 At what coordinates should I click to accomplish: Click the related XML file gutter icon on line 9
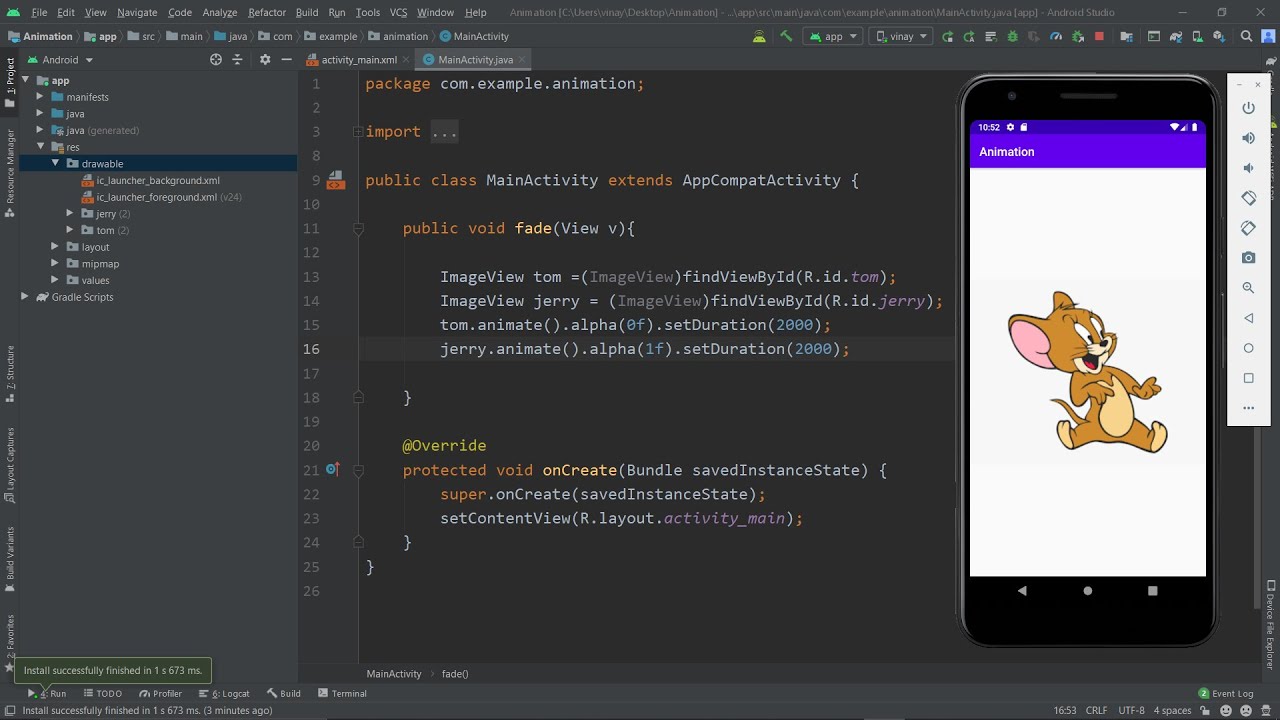click(336, 181)
